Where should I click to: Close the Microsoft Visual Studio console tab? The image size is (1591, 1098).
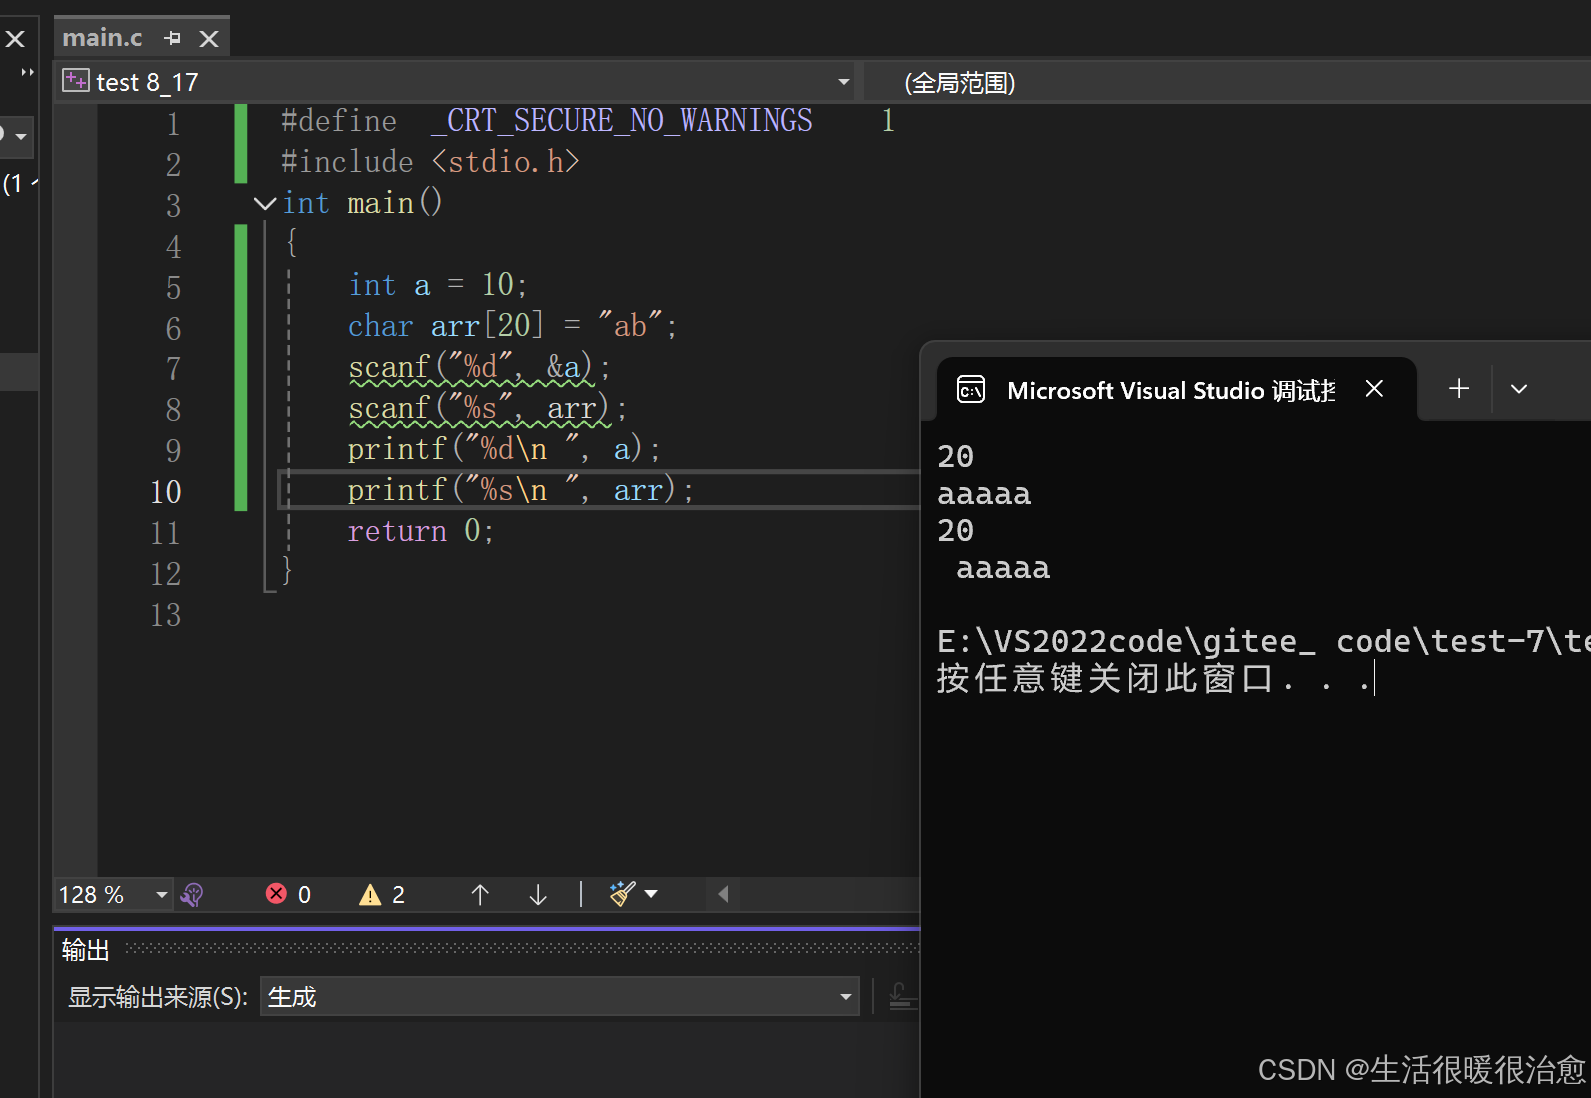point(1375,389)
